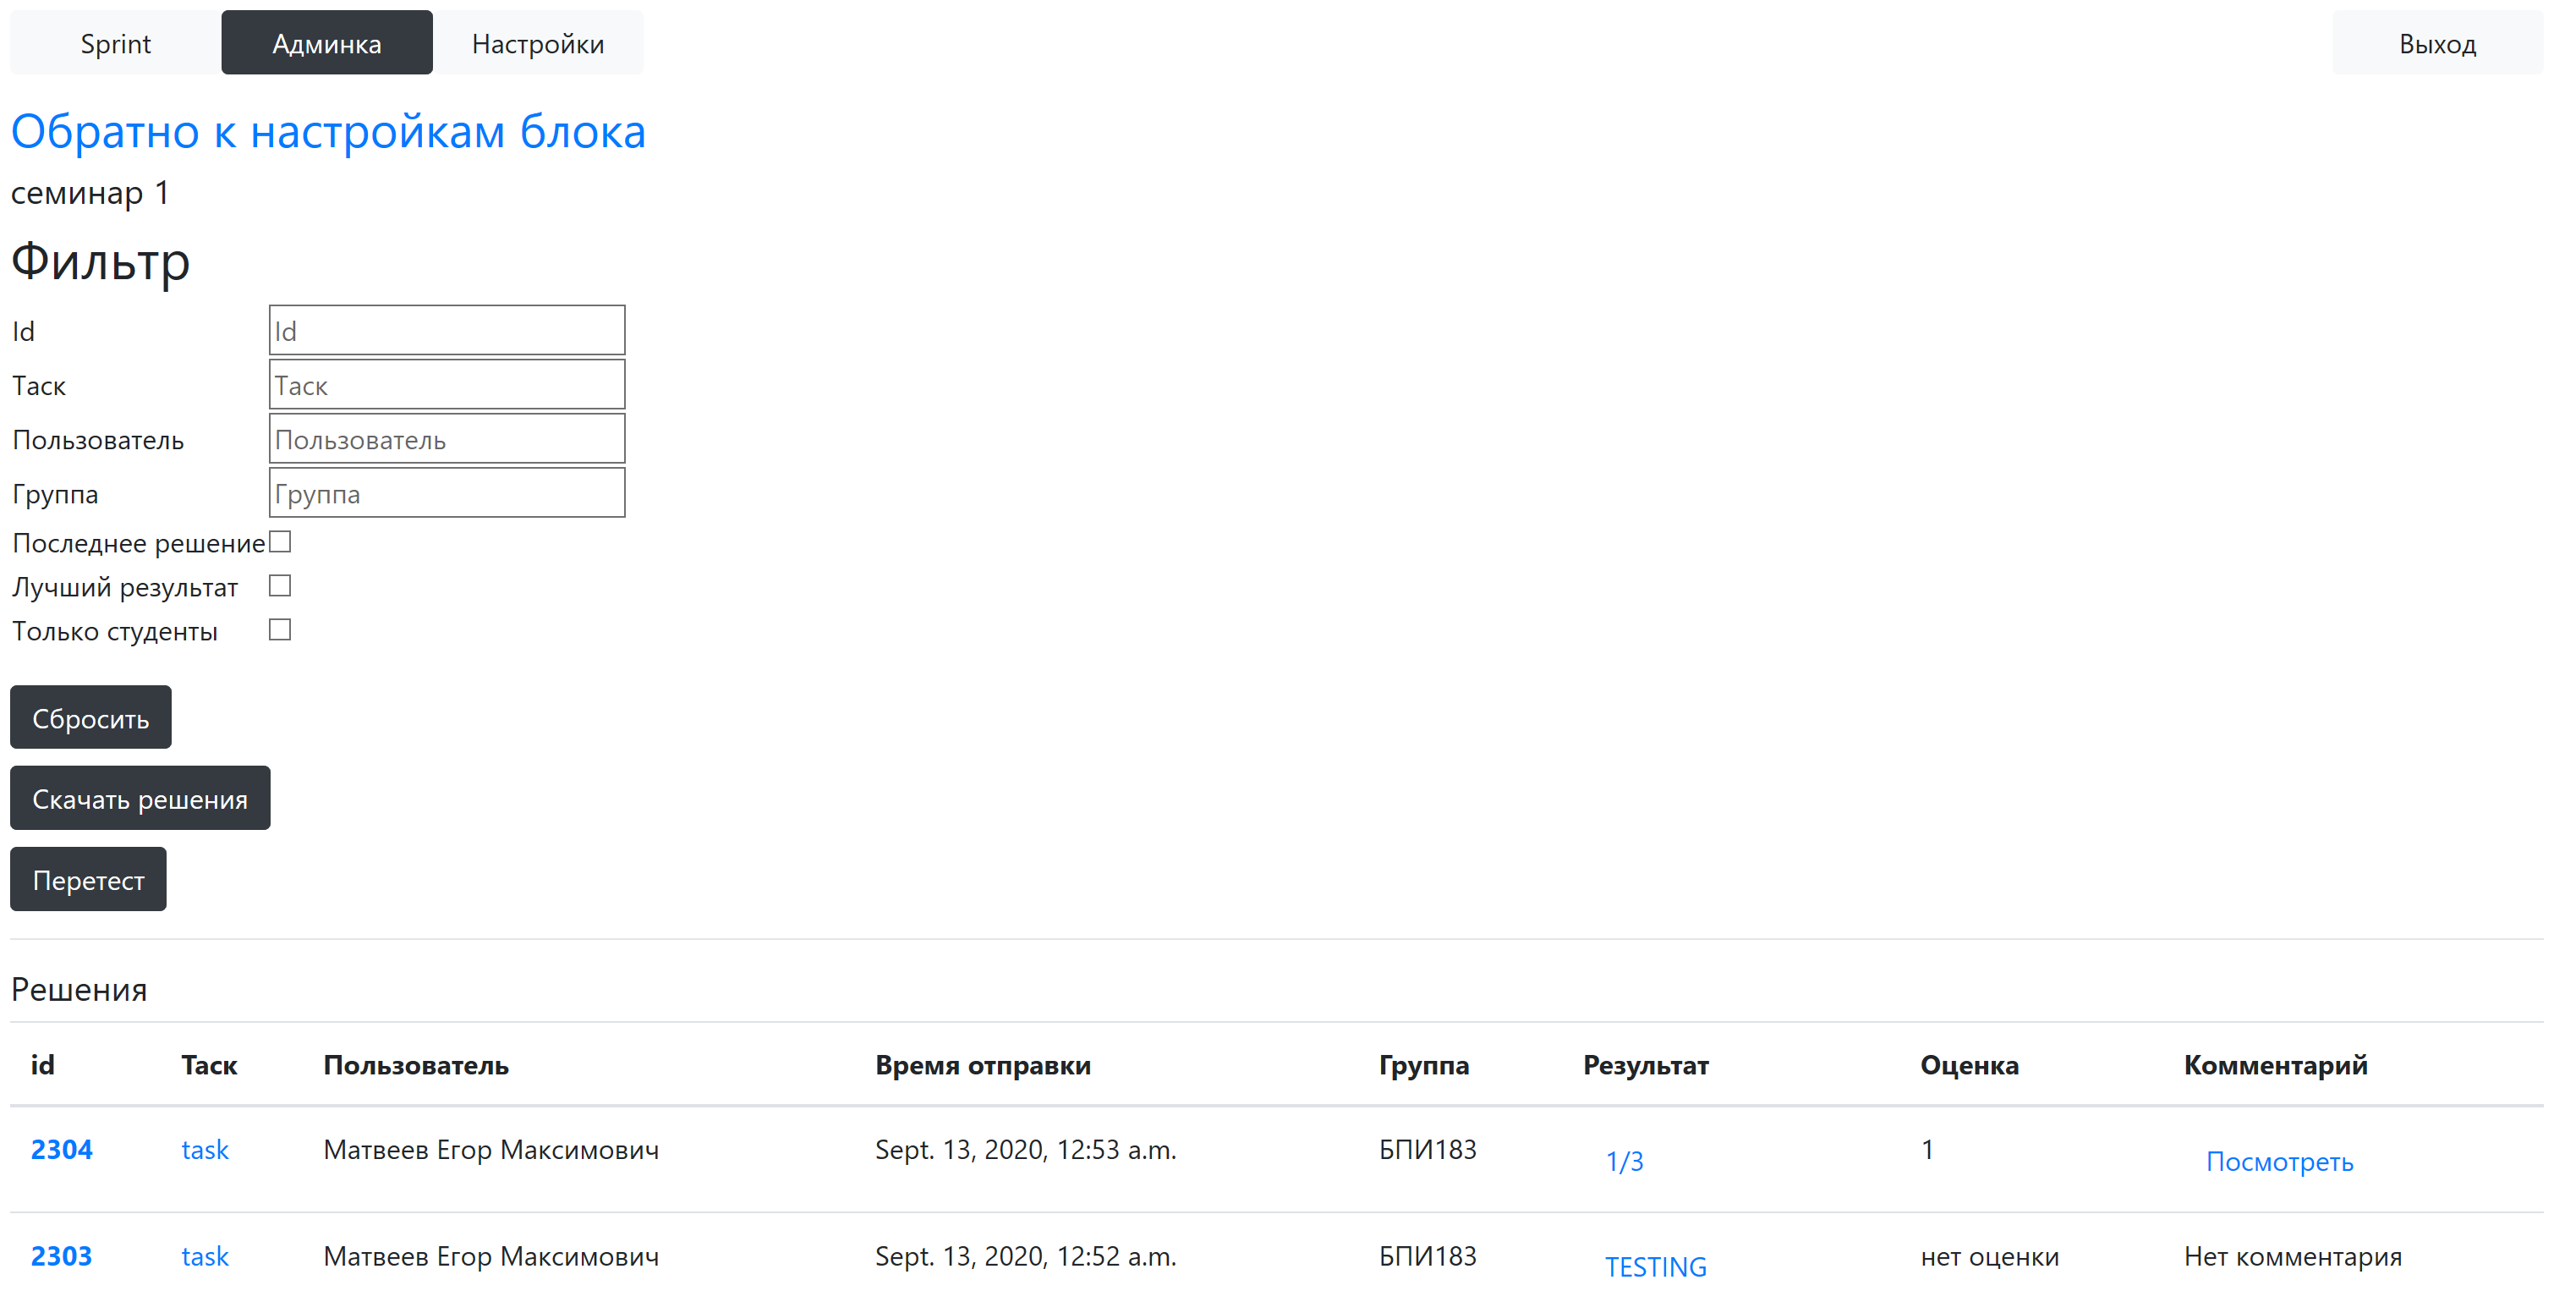Focus the Группа filter input
Image resolution: width=2576 pixels, height=1313 pixels.
coord(447,493)
